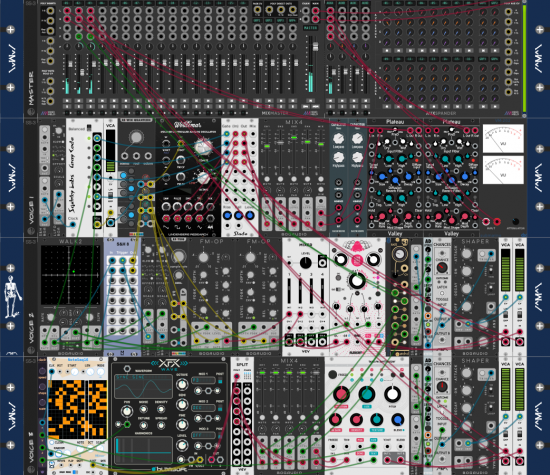The height and width of the screenshot is (475, 550).
Task: Click the WALK2 XY display
Action: 71,275
